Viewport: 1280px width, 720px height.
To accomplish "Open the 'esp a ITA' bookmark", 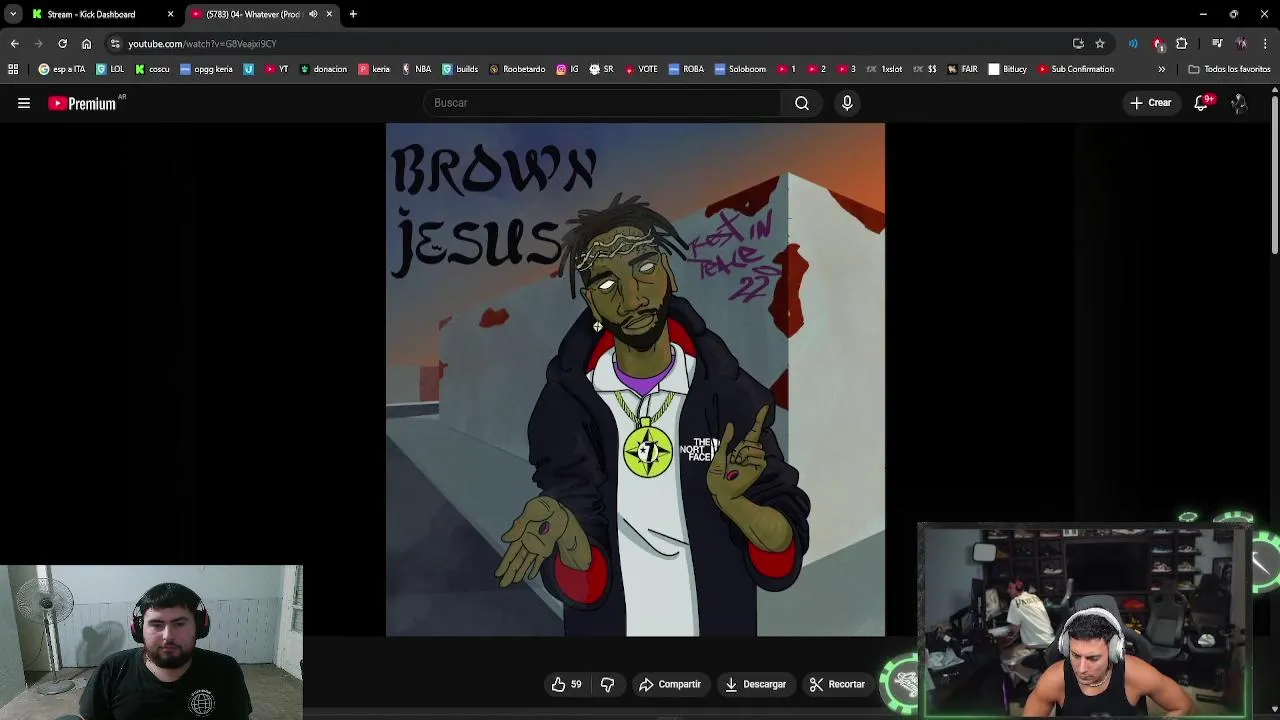I will click(62, 69).
